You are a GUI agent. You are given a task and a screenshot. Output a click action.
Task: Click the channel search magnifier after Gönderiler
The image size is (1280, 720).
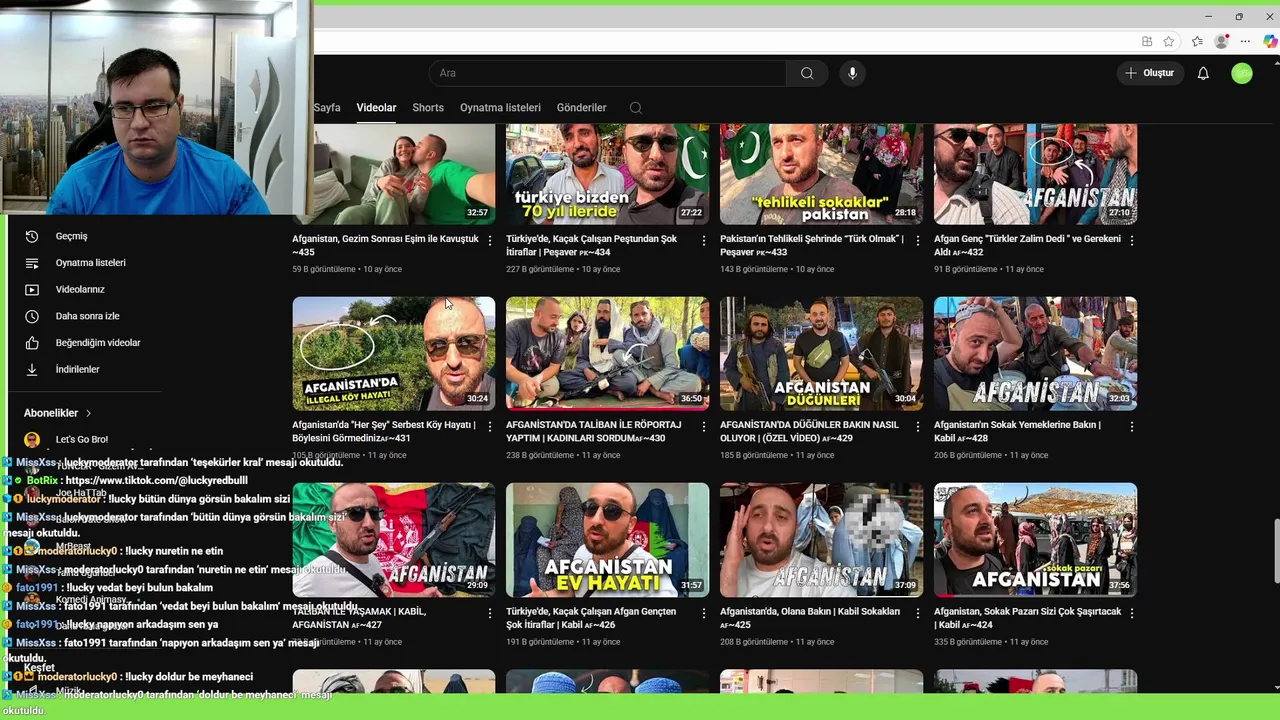(635, 108)
